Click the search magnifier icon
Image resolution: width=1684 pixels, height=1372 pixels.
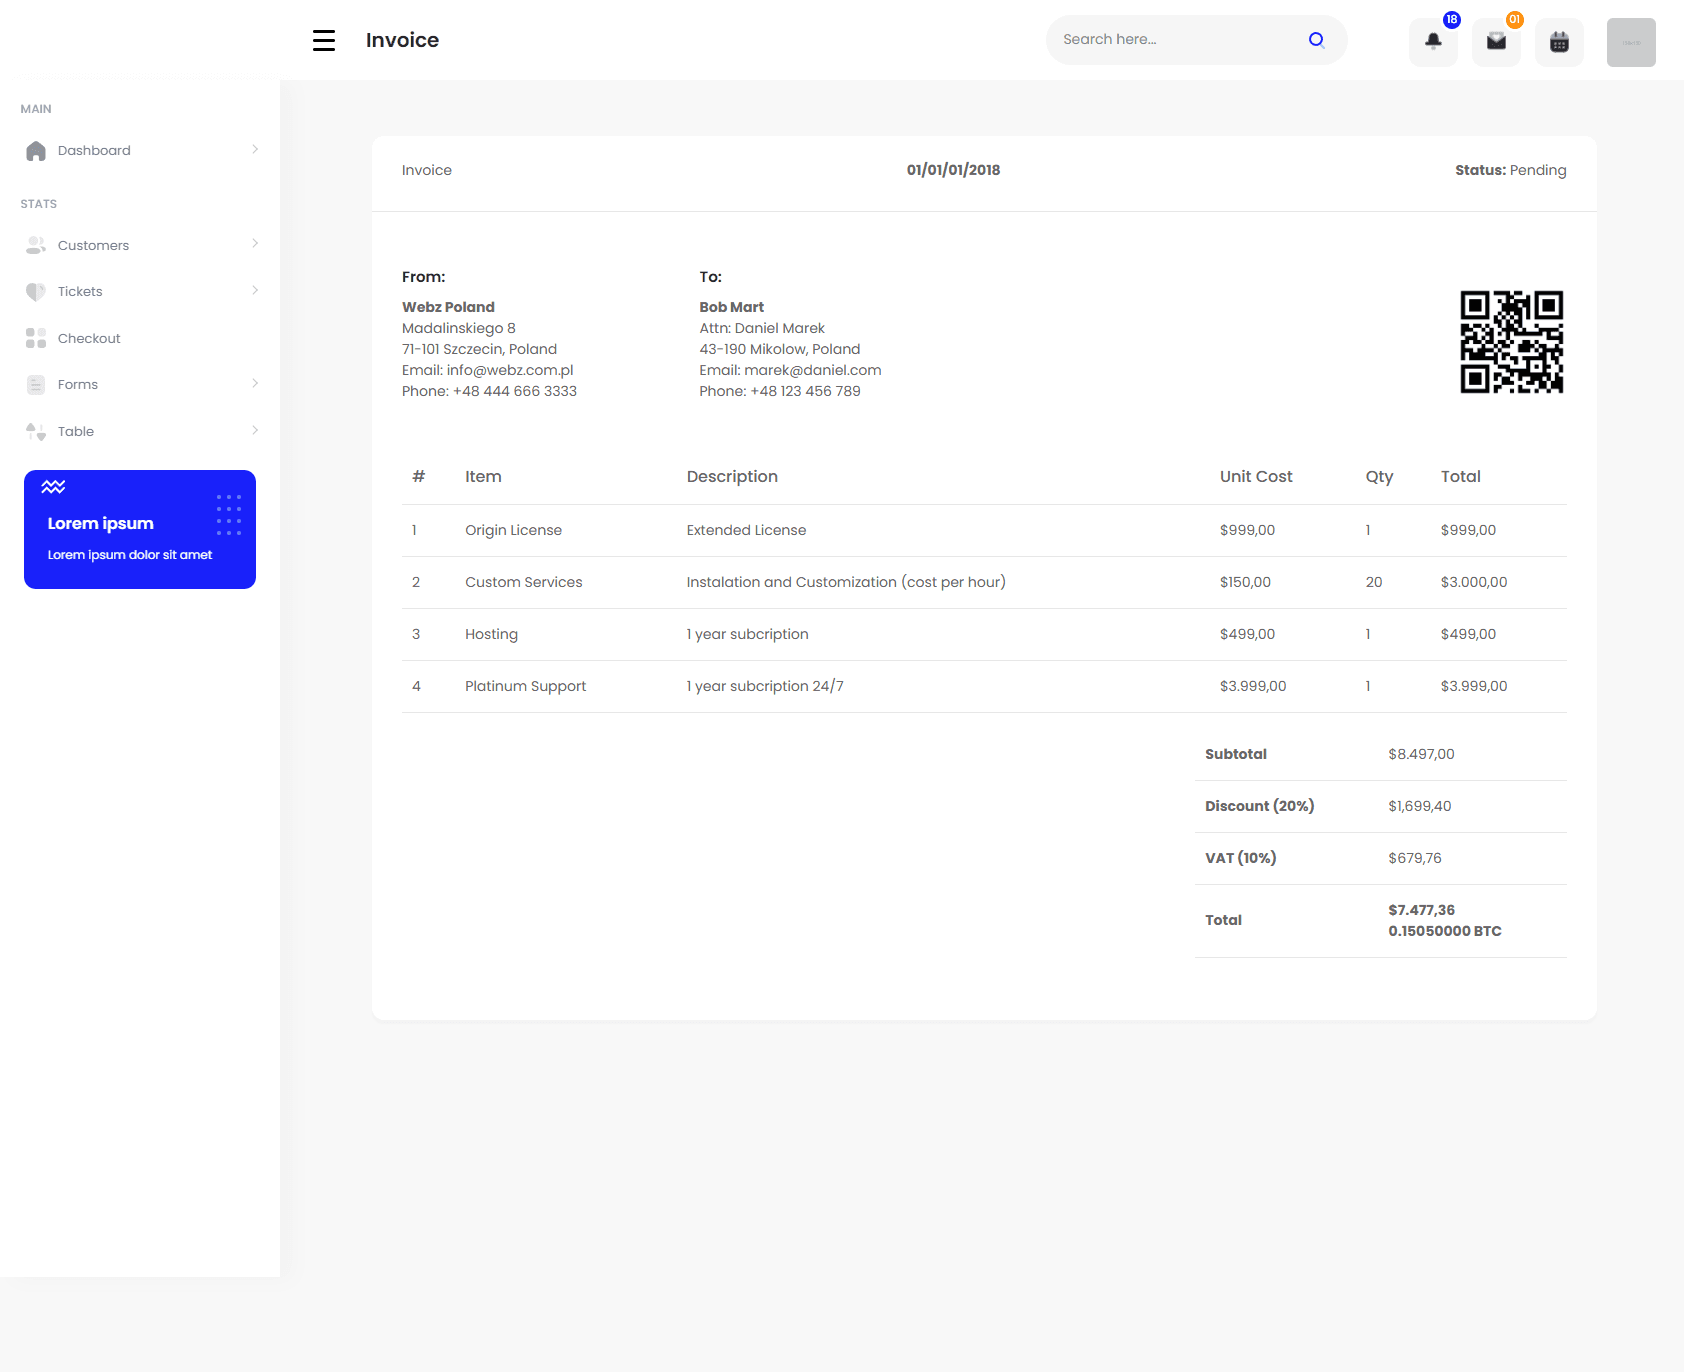[1316, 39]
